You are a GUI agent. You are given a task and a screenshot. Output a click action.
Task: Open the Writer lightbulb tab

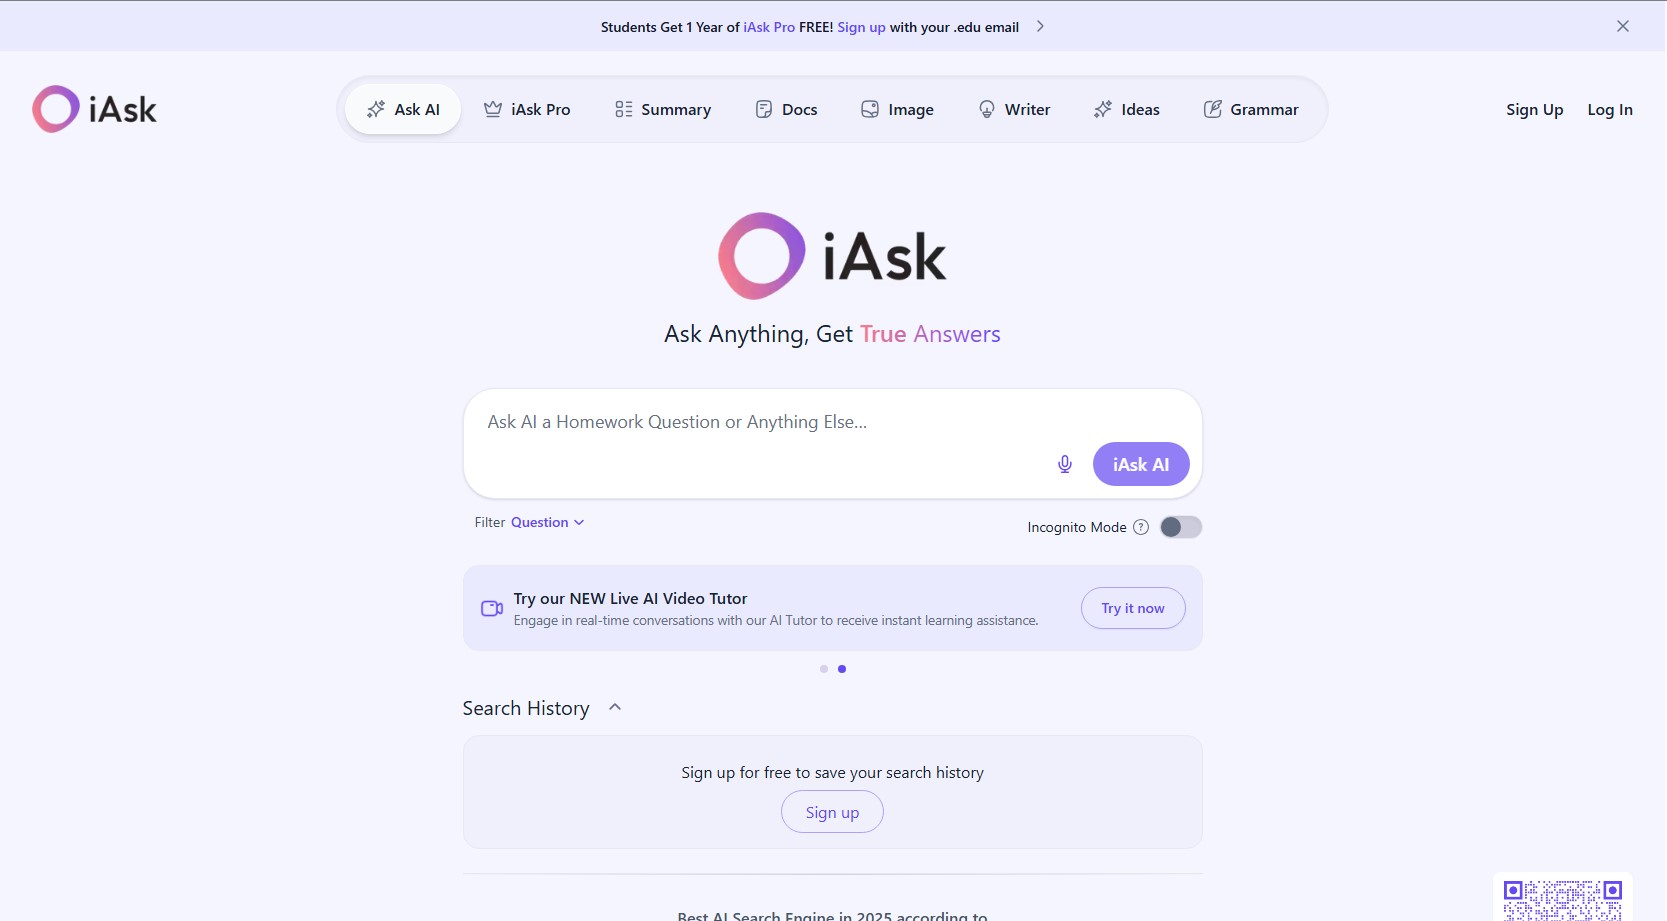(x=1014, y=110)
